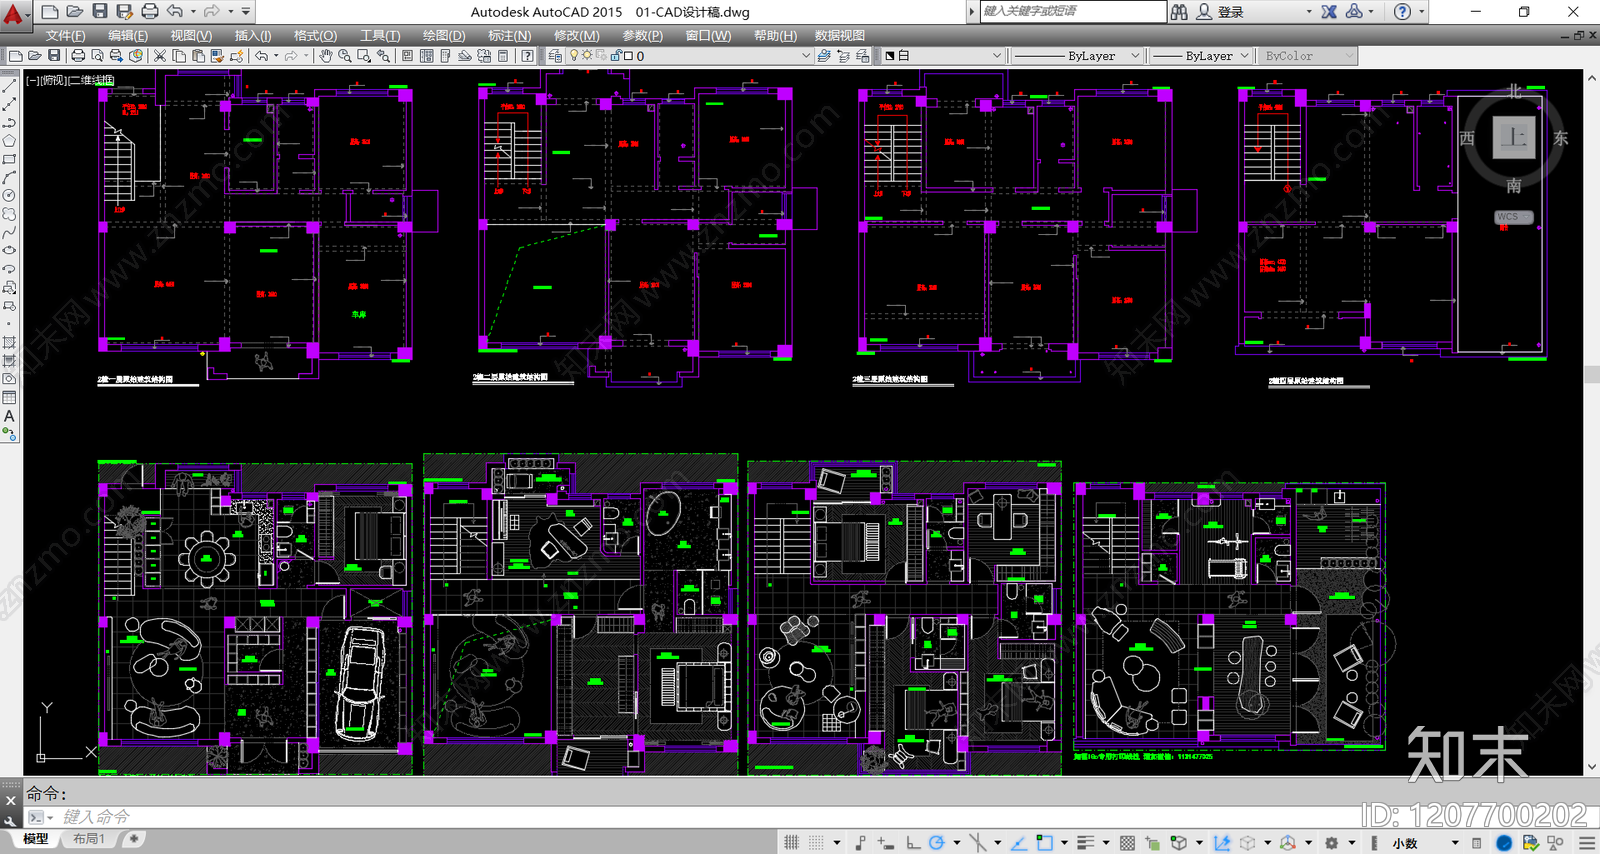The image size is (1600, 854).
Task: Toggle grid display in status bar
Action: pos(791,843)
